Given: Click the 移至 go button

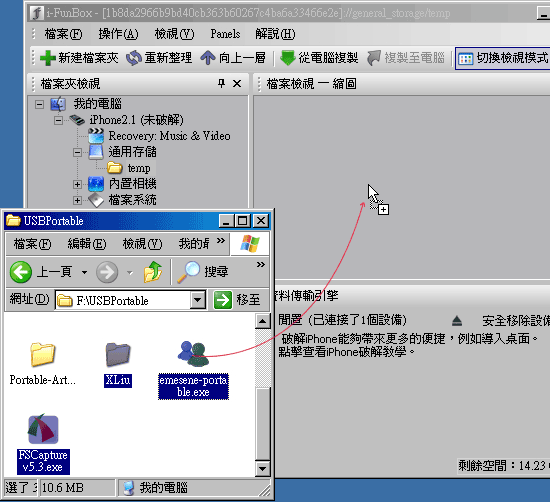Looking at the screenshot, I should 237,300.
